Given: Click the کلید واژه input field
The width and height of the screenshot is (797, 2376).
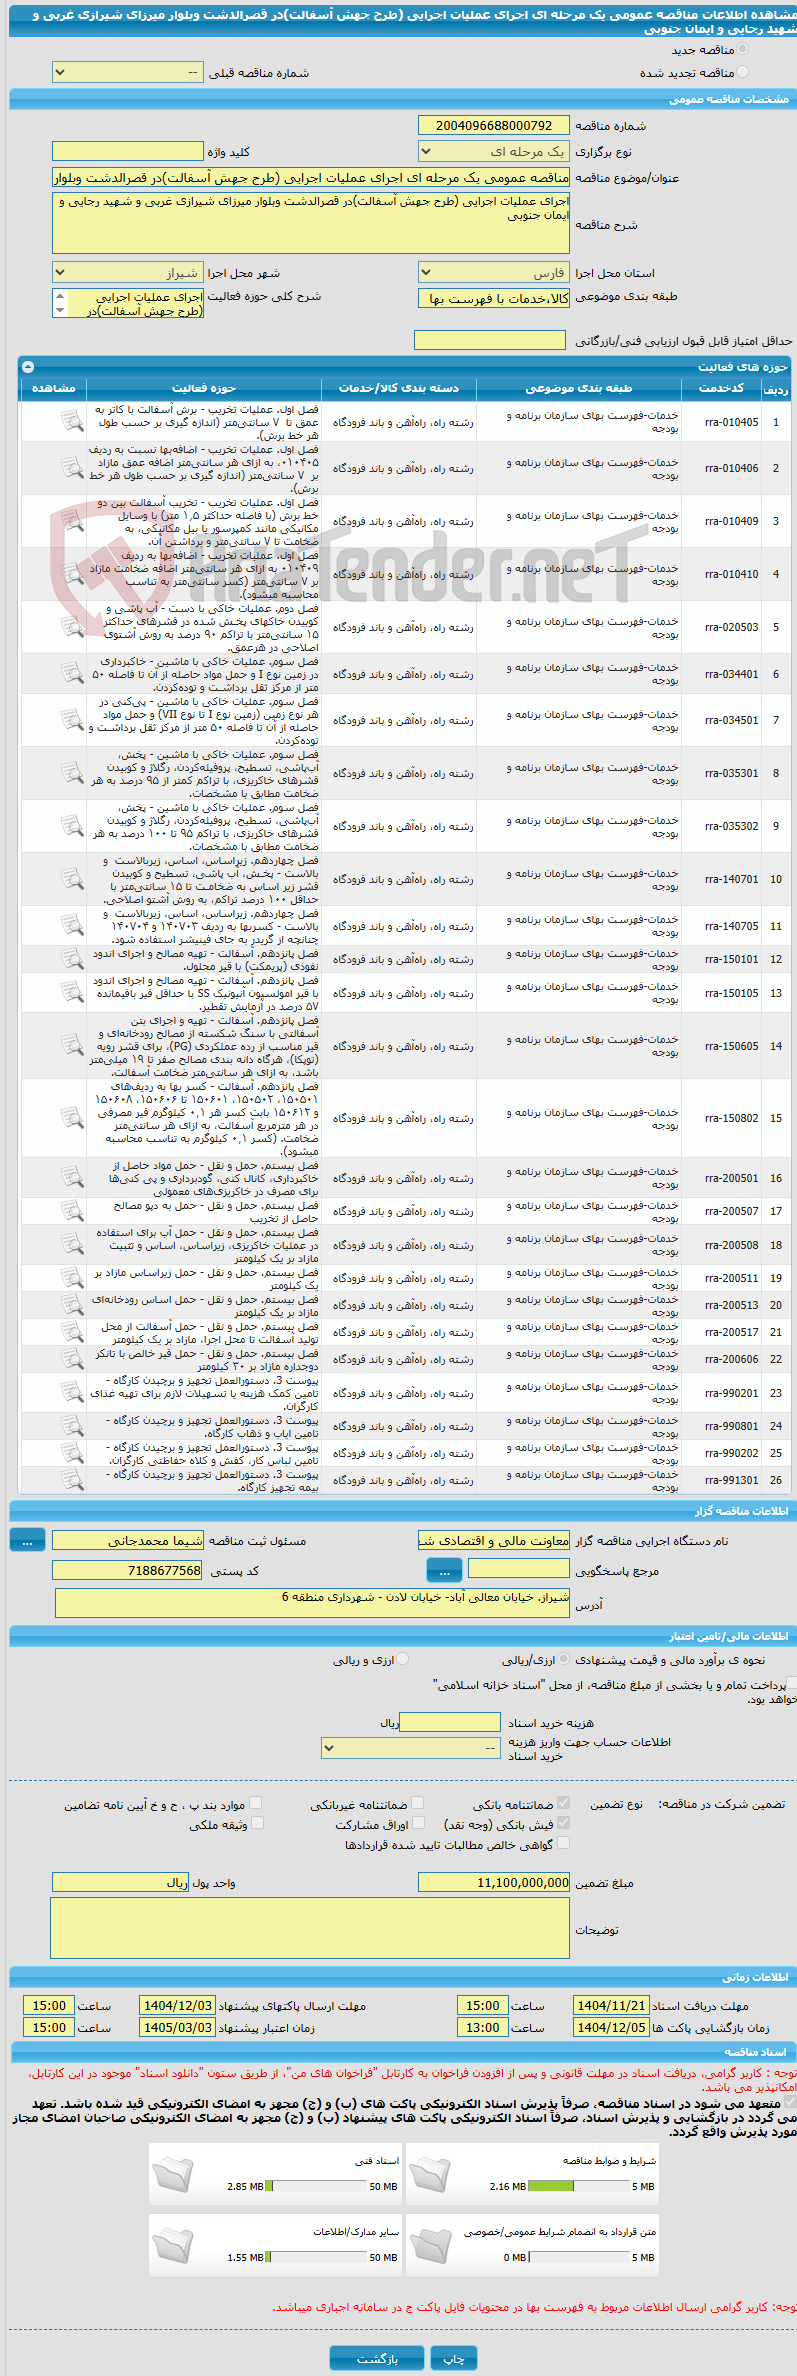Looking at the screenshot, I should tap(127, 152).
